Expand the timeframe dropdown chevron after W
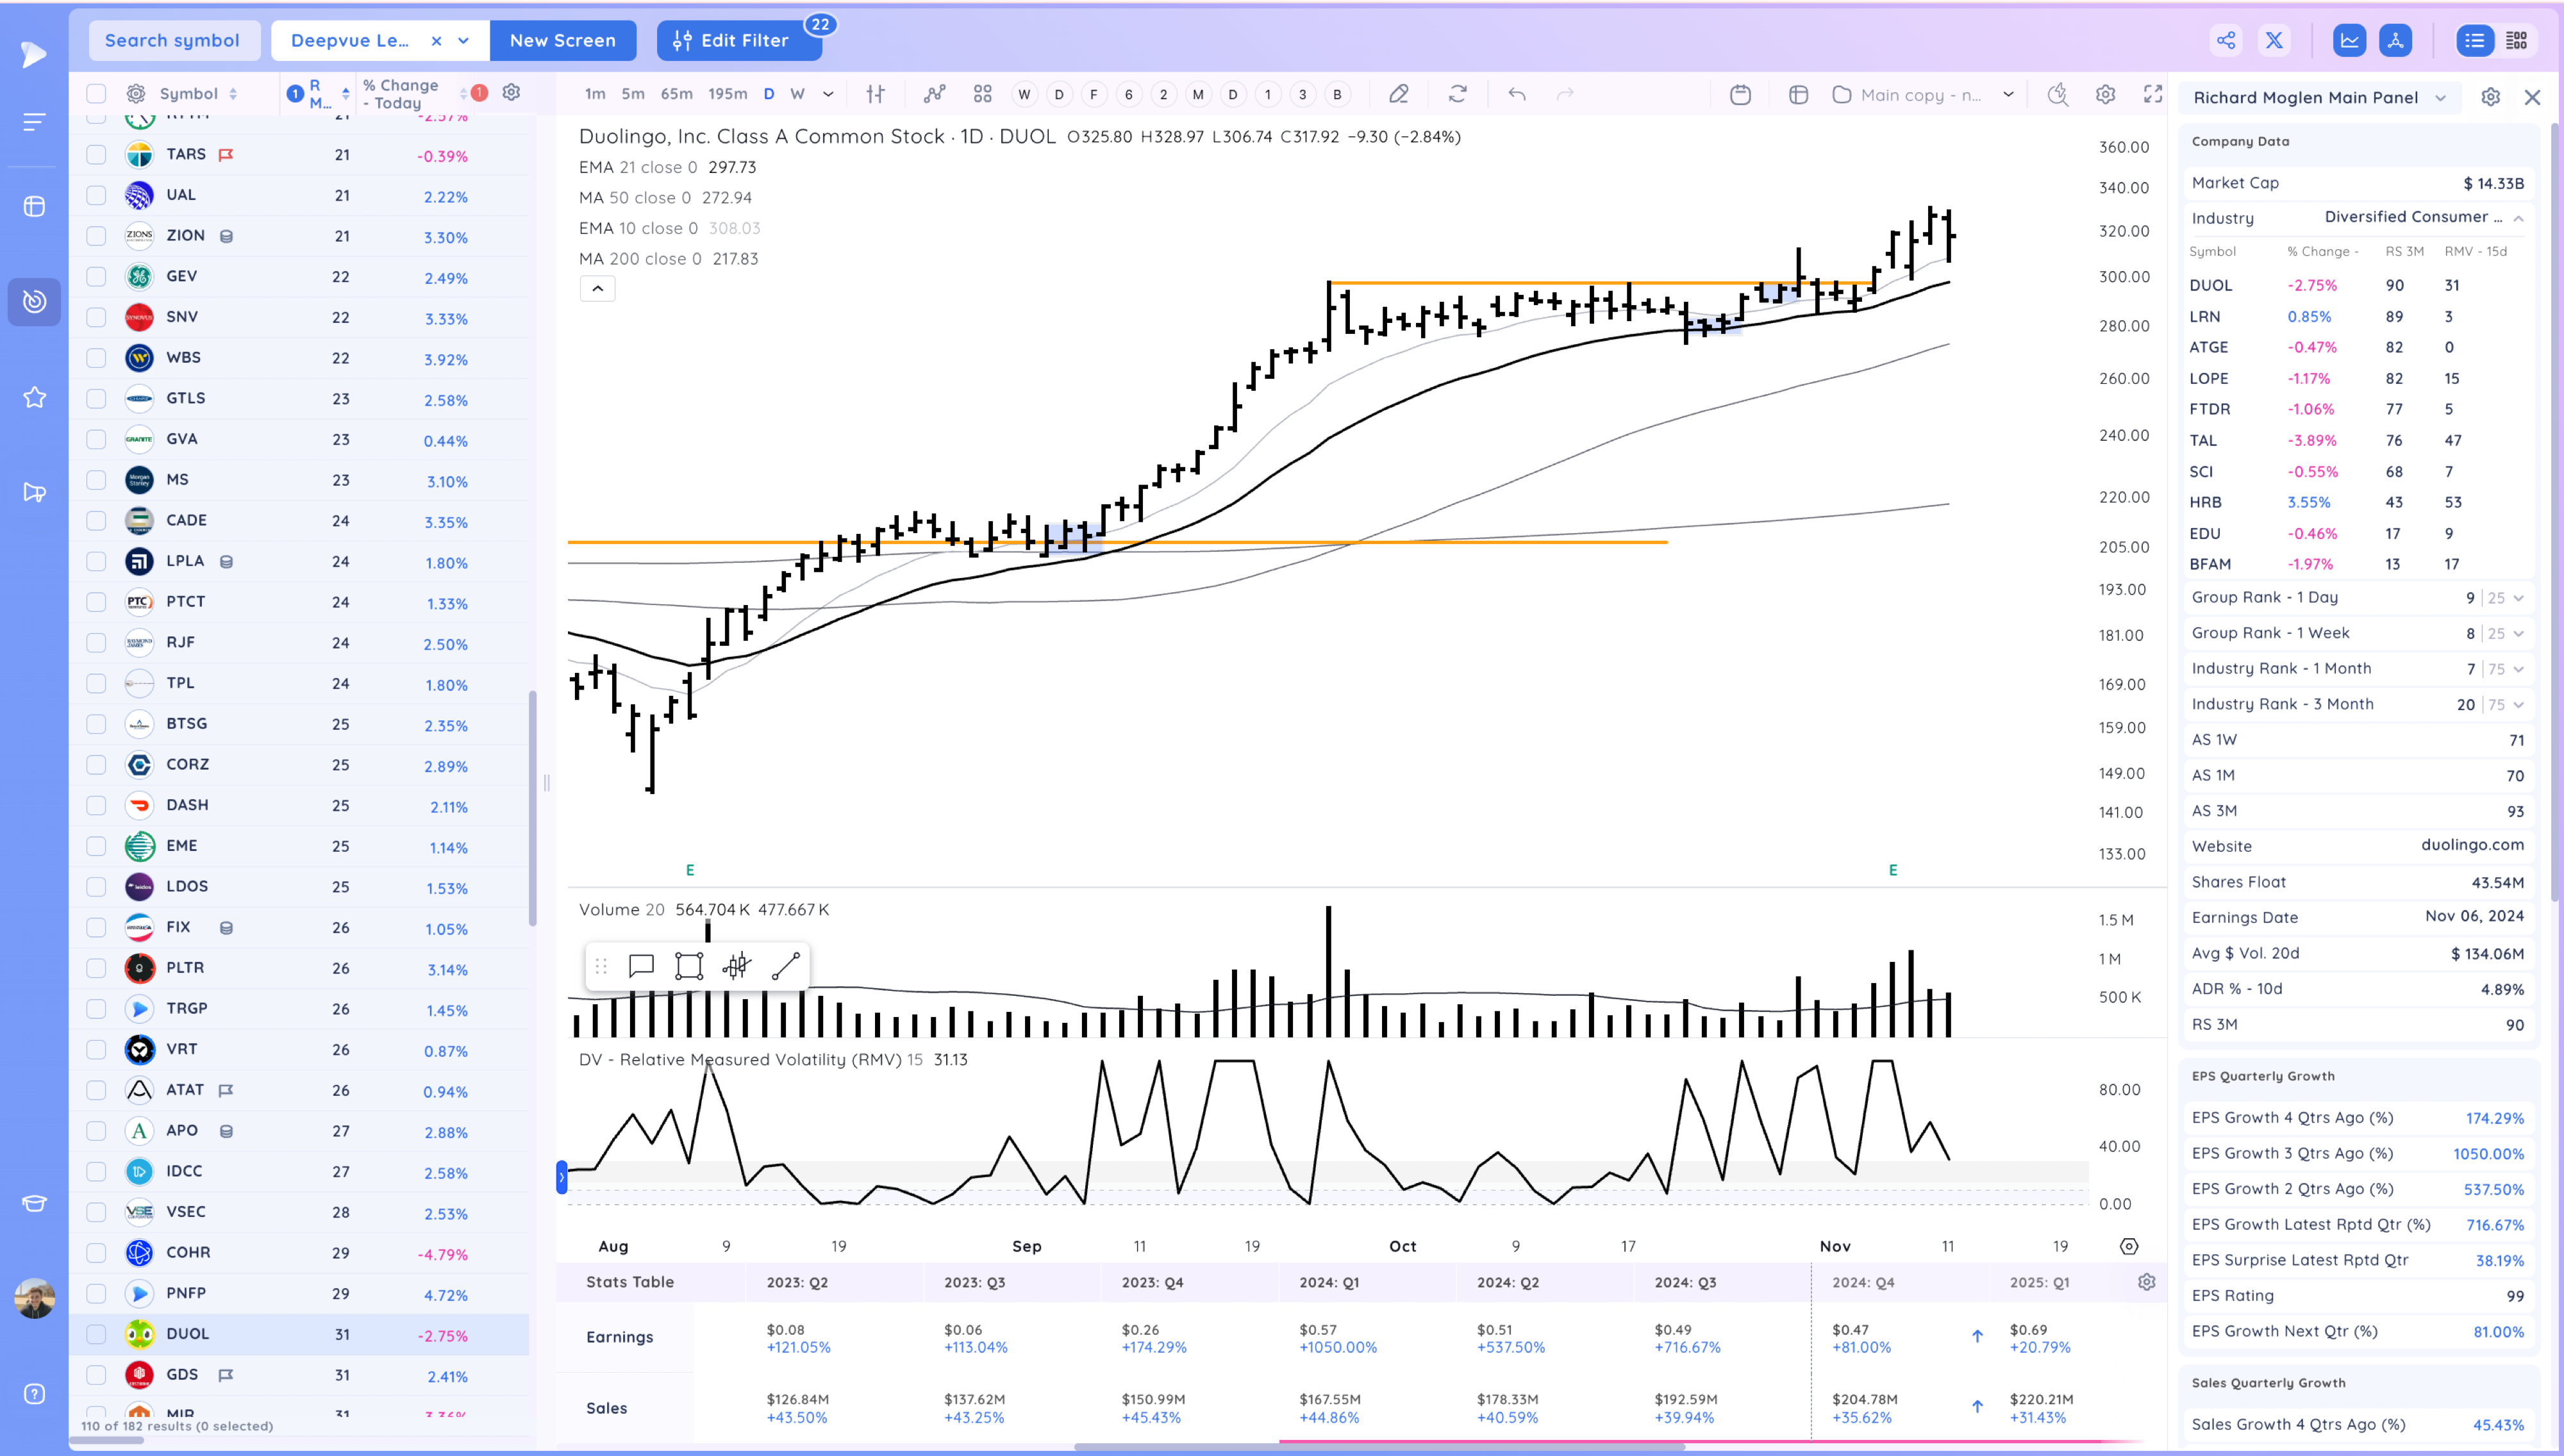This screenshot has width=2564, height=1456. pyautogui.click(x=828, y=94)
